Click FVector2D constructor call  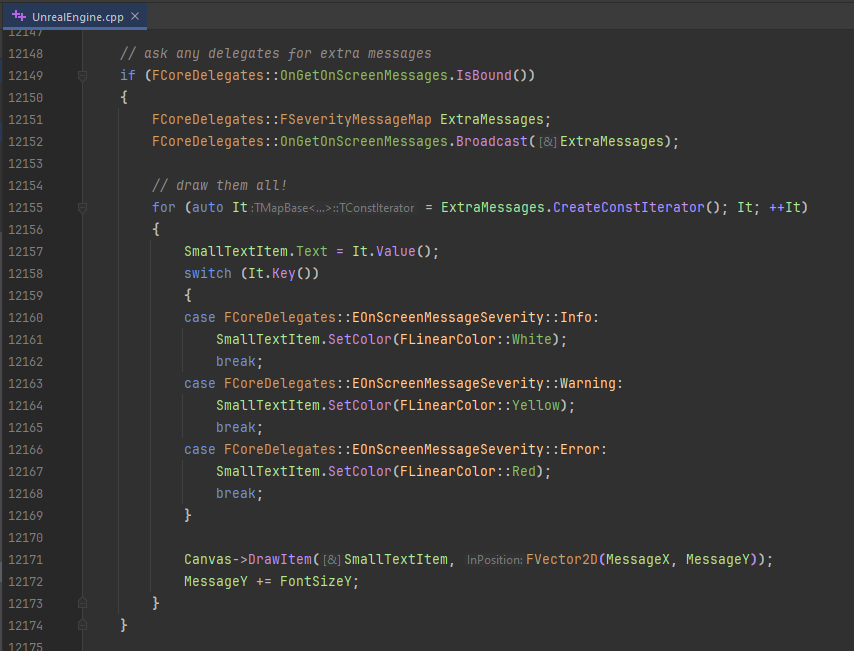pos(562,559)
